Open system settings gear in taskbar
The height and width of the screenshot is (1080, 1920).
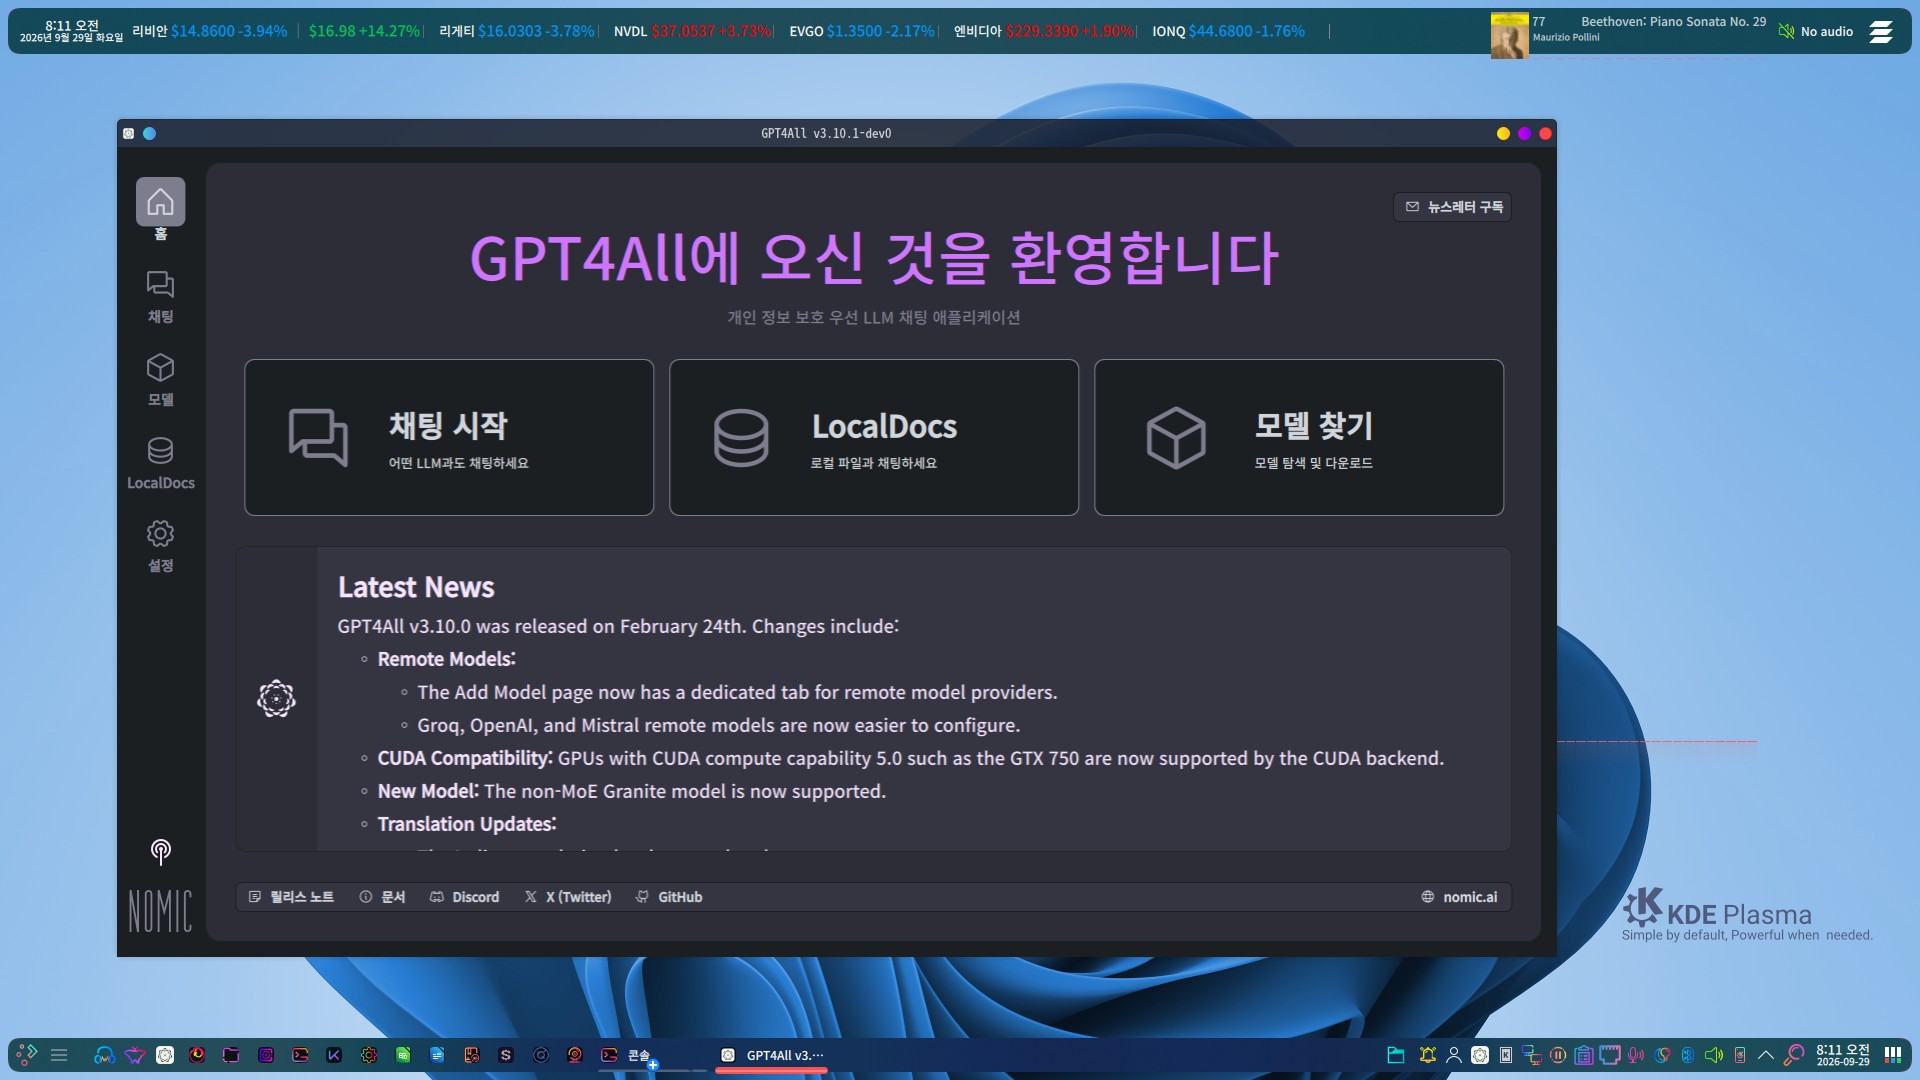tap(369, 1055)
